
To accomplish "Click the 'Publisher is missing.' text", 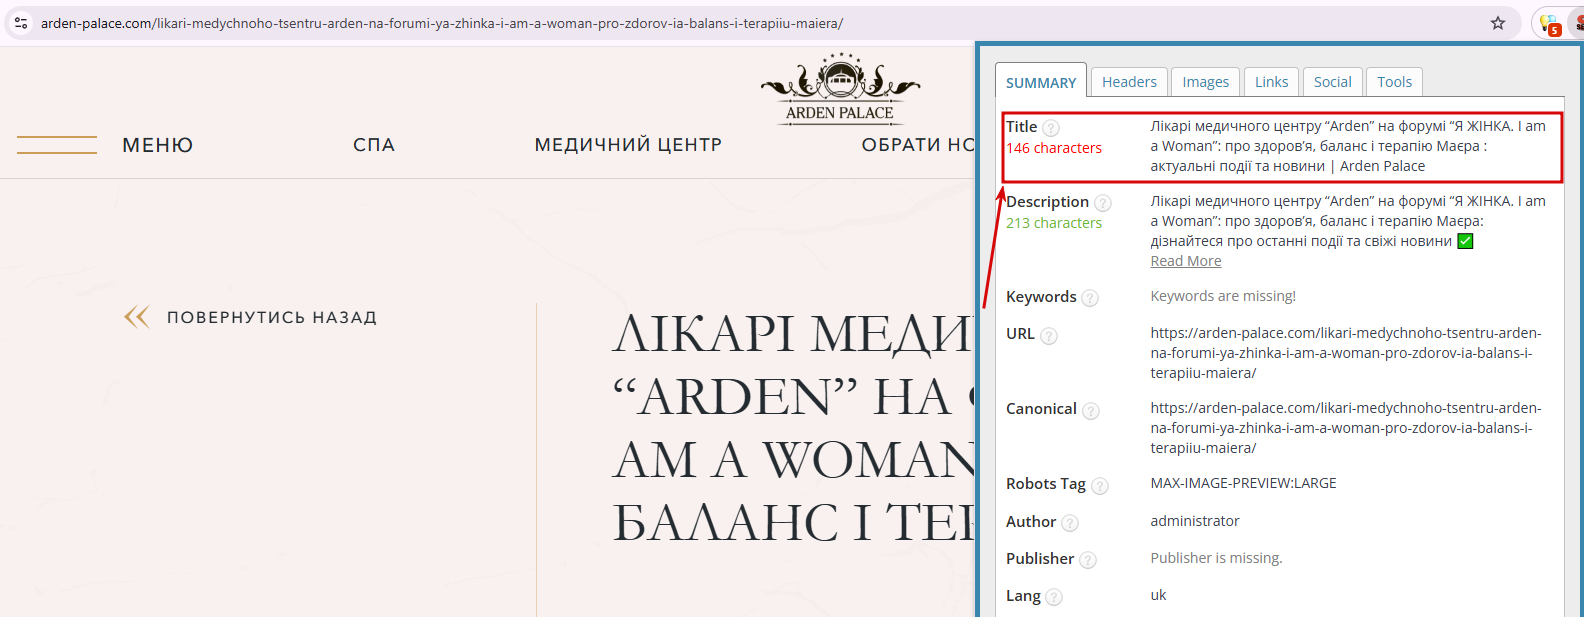I will pos(1216,558).
